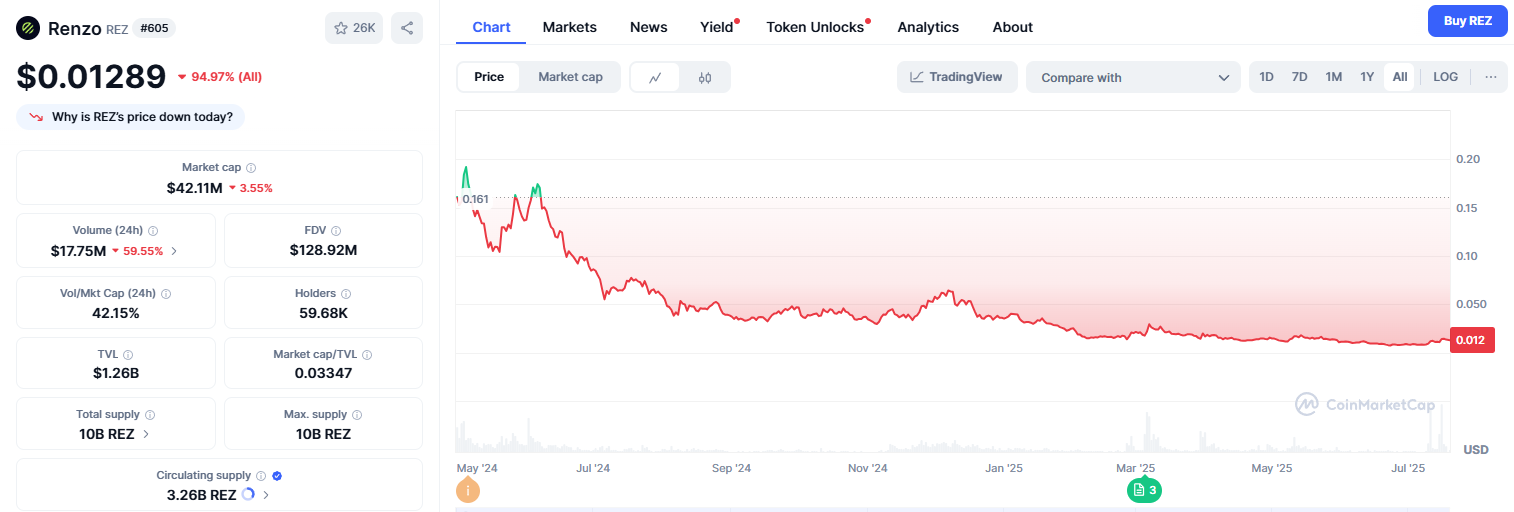Click the Renzo token logo icon

tap(28, 28)
